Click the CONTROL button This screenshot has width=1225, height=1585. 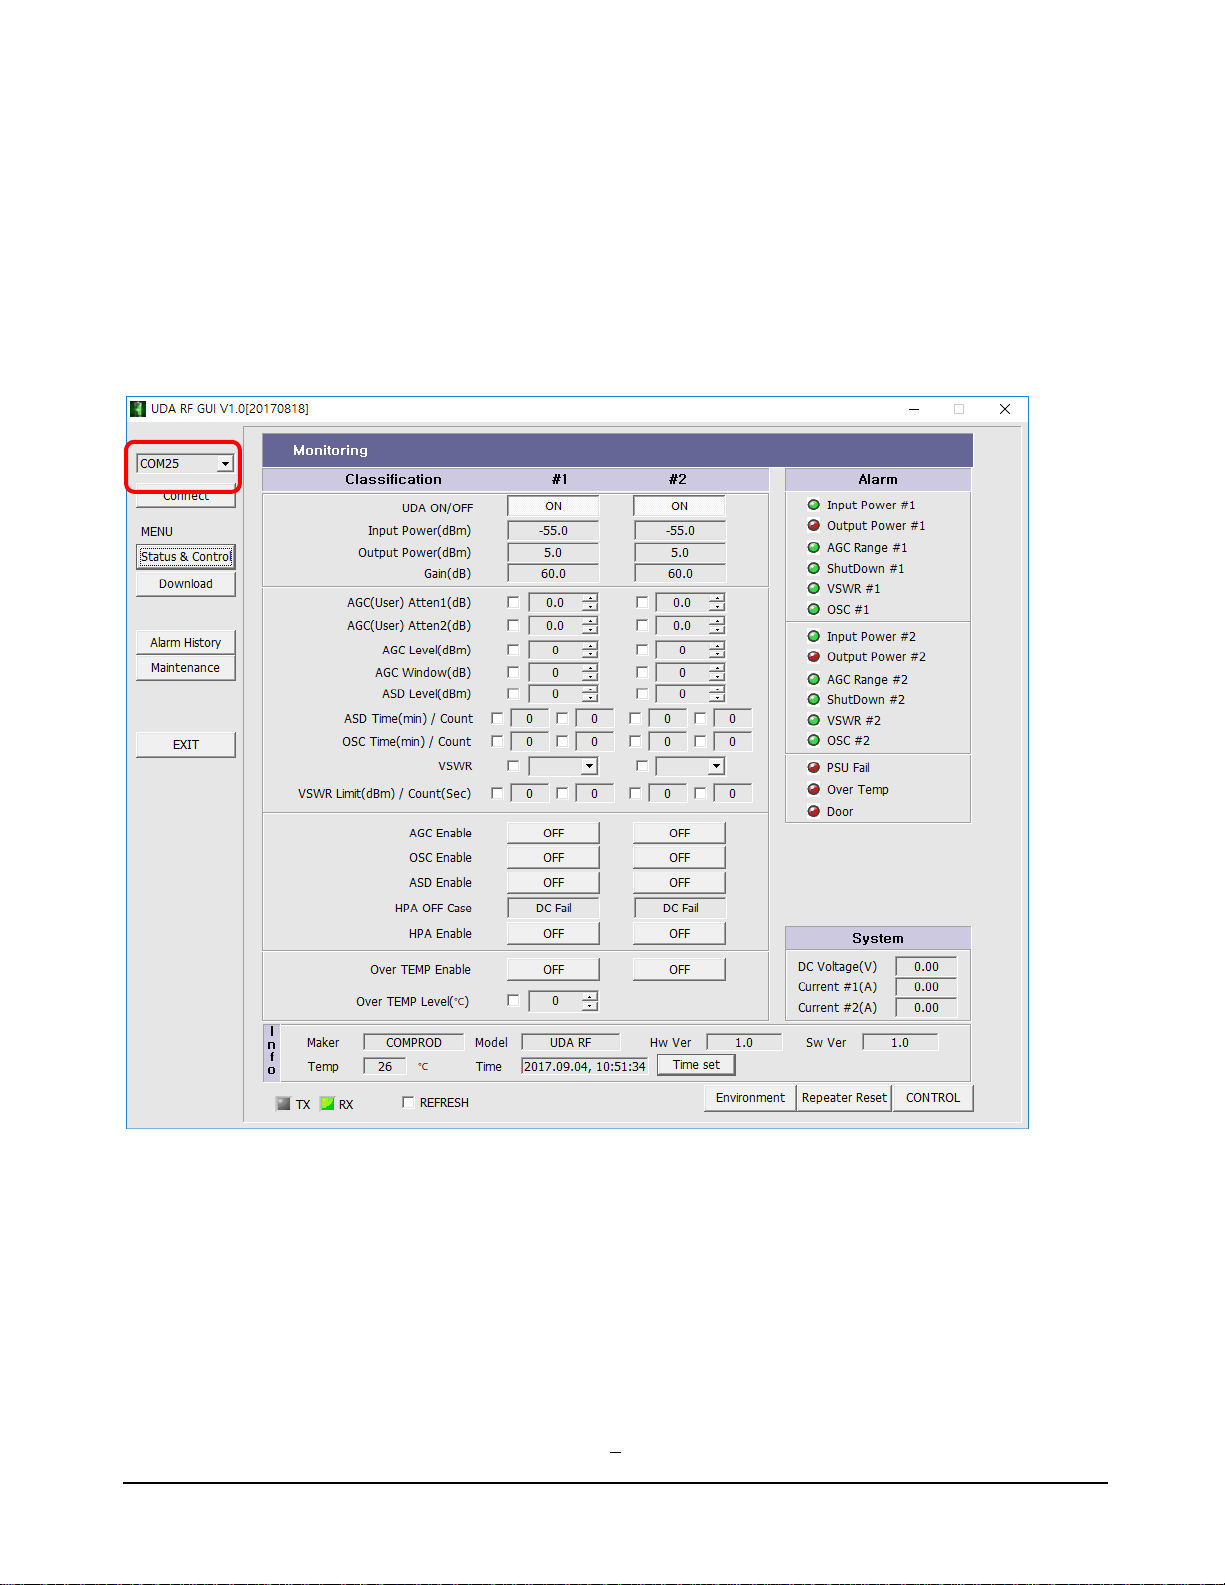[x=933, y=1098]
